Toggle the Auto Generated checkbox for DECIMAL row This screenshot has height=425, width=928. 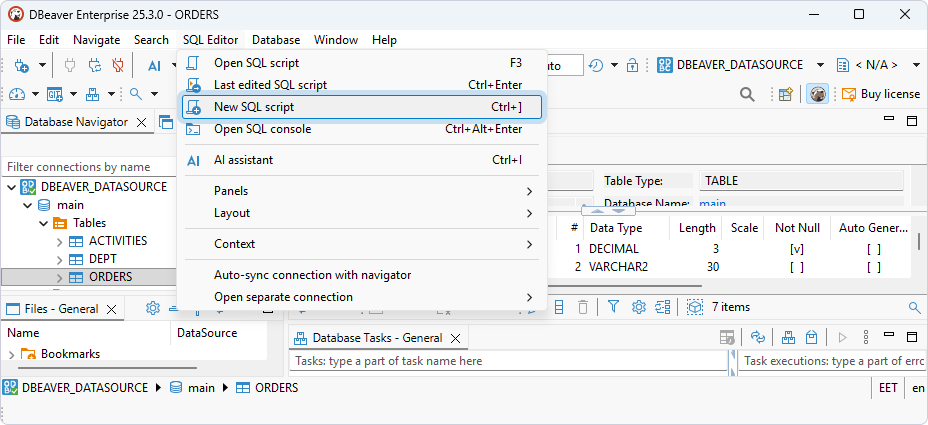point(874,249)
